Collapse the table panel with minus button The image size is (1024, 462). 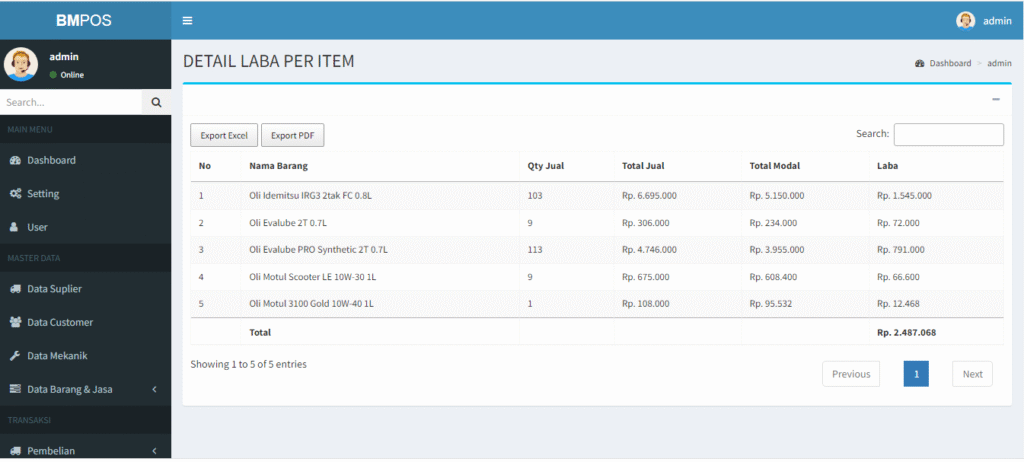click(x=995, y=99)
